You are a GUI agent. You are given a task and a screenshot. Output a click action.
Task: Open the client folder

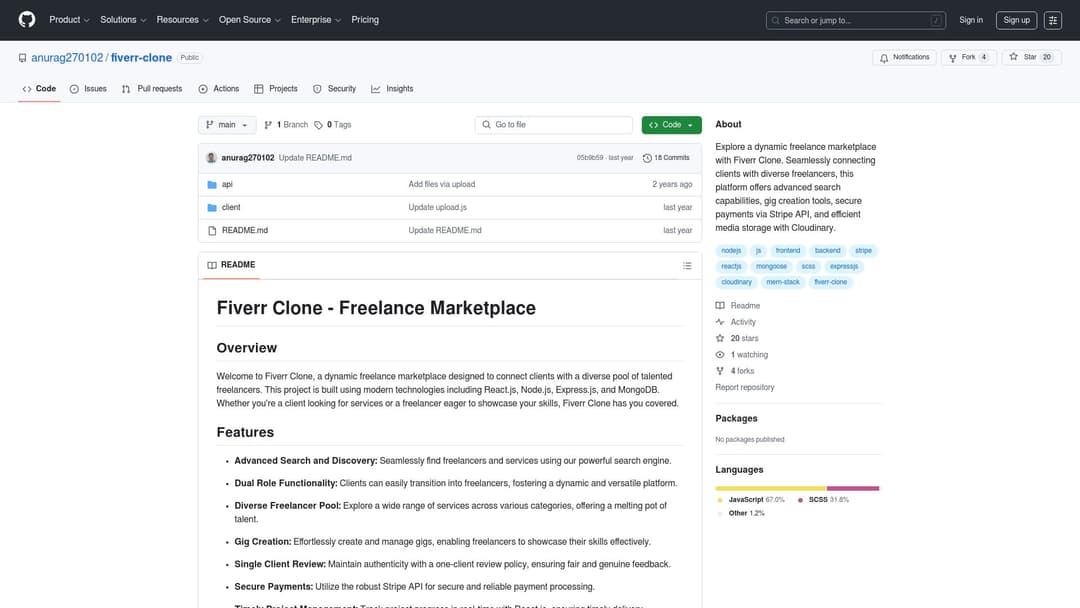231,207
